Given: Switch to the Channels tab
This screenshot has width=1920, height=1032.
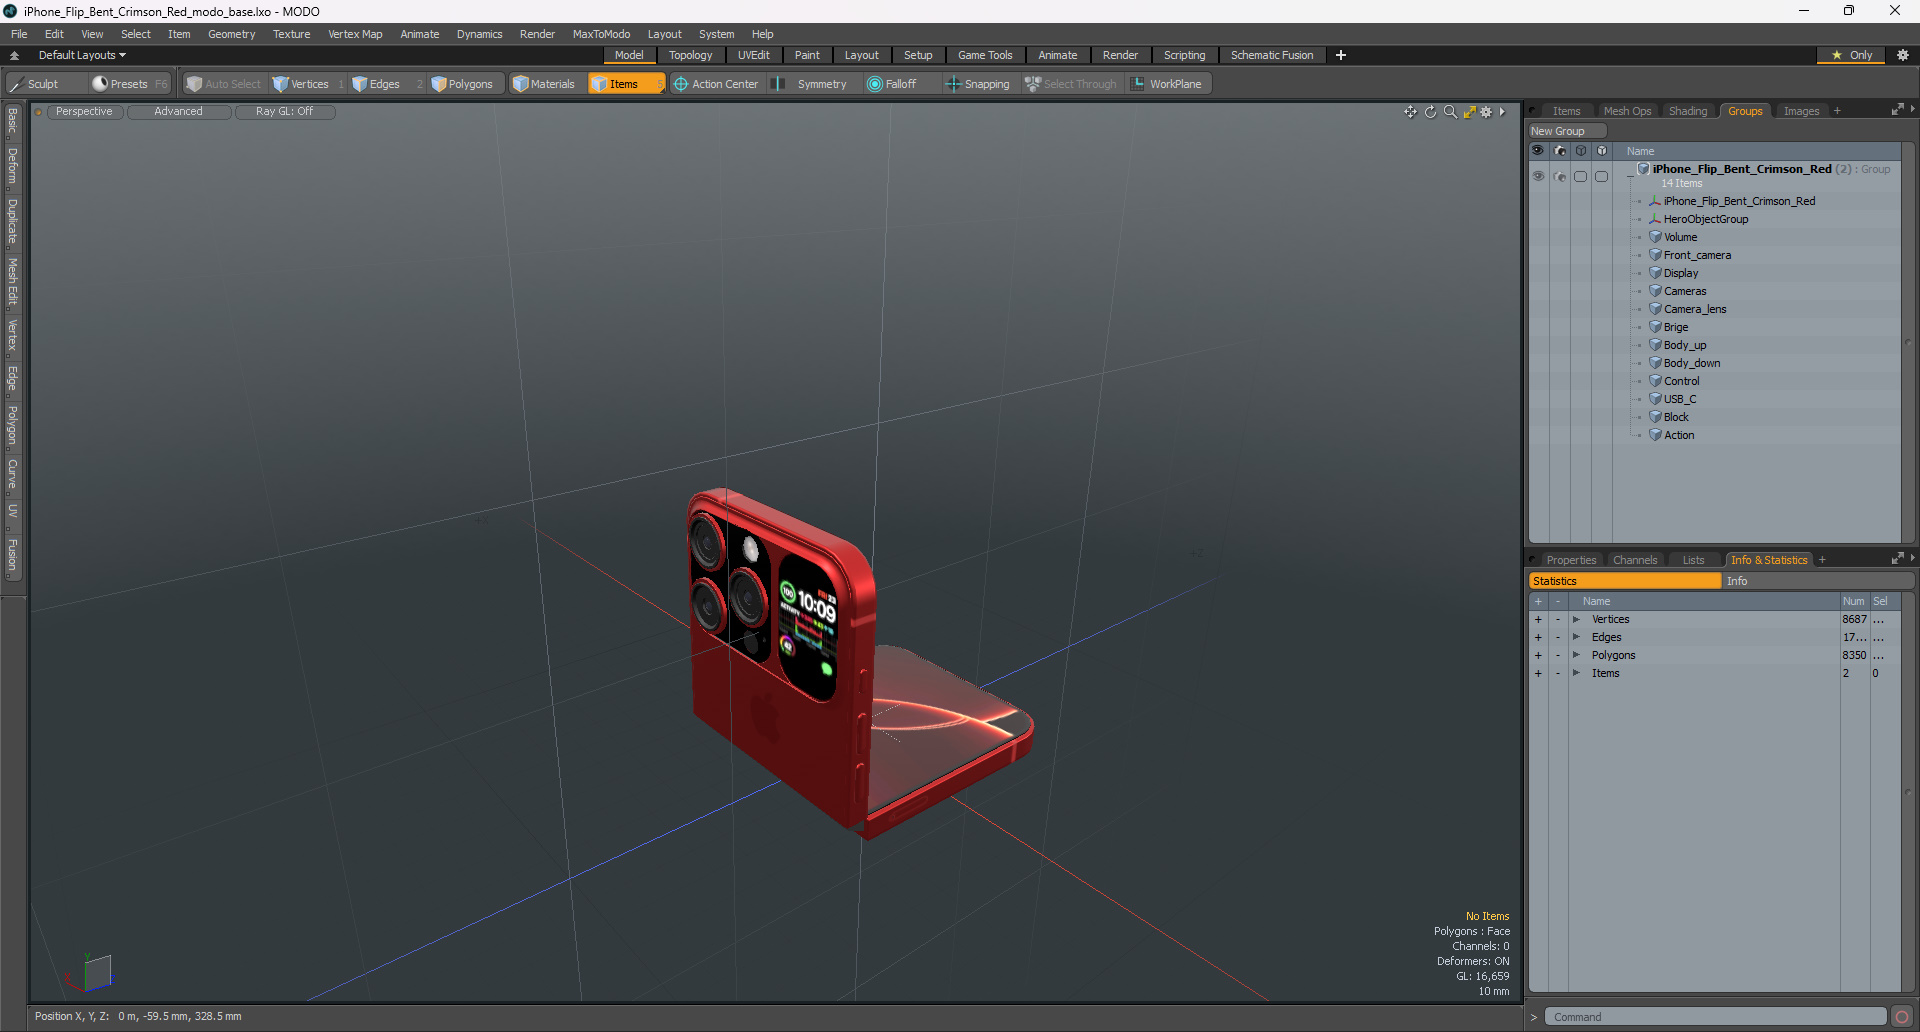Looking at the screenshot, I should pyautogui.click(x=1635, y=560).
